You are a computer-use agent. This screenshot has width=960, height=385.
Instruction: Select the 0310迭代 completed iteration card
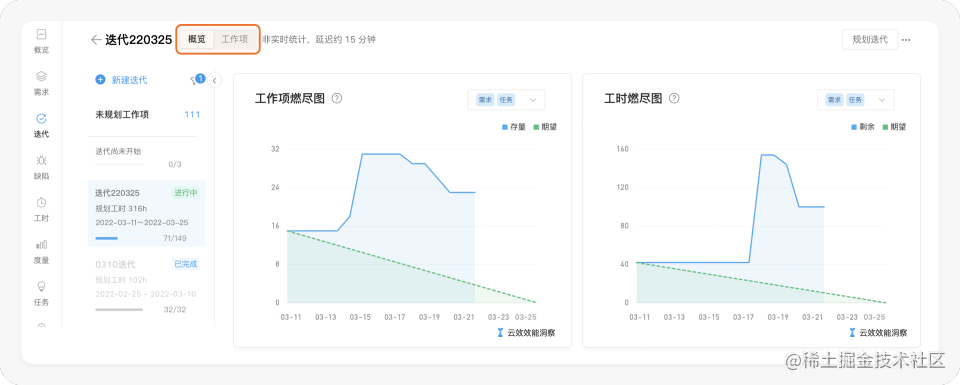click(x=147, y=286)
